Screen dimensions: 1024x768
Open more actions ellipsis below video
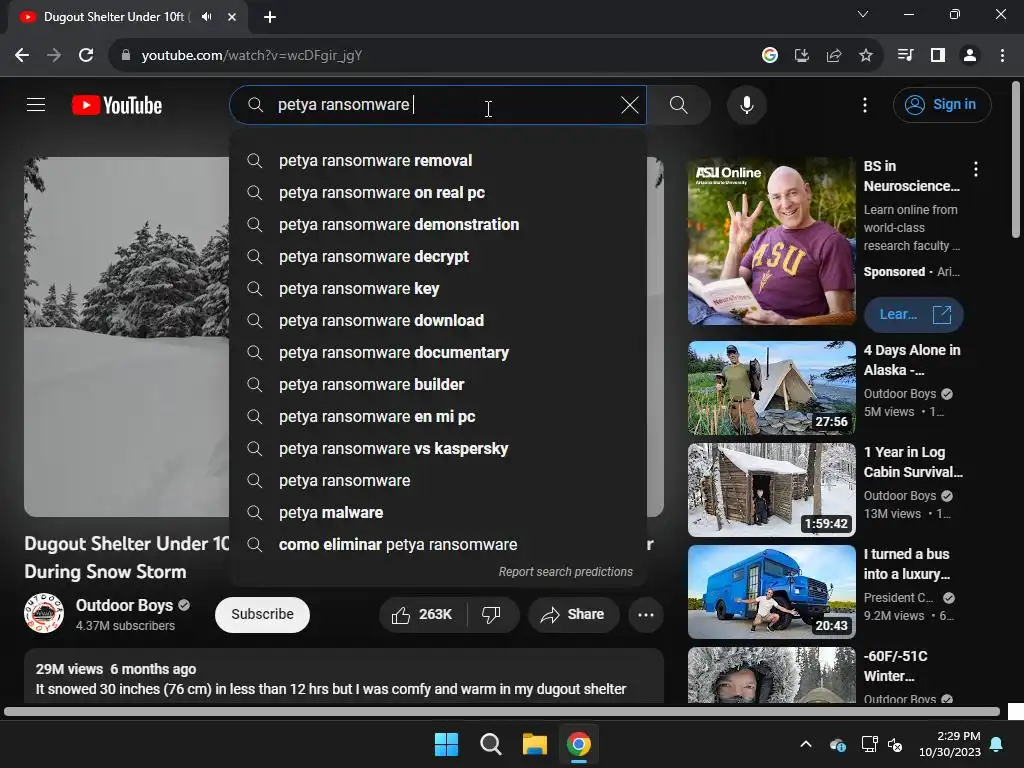point(646,615)
